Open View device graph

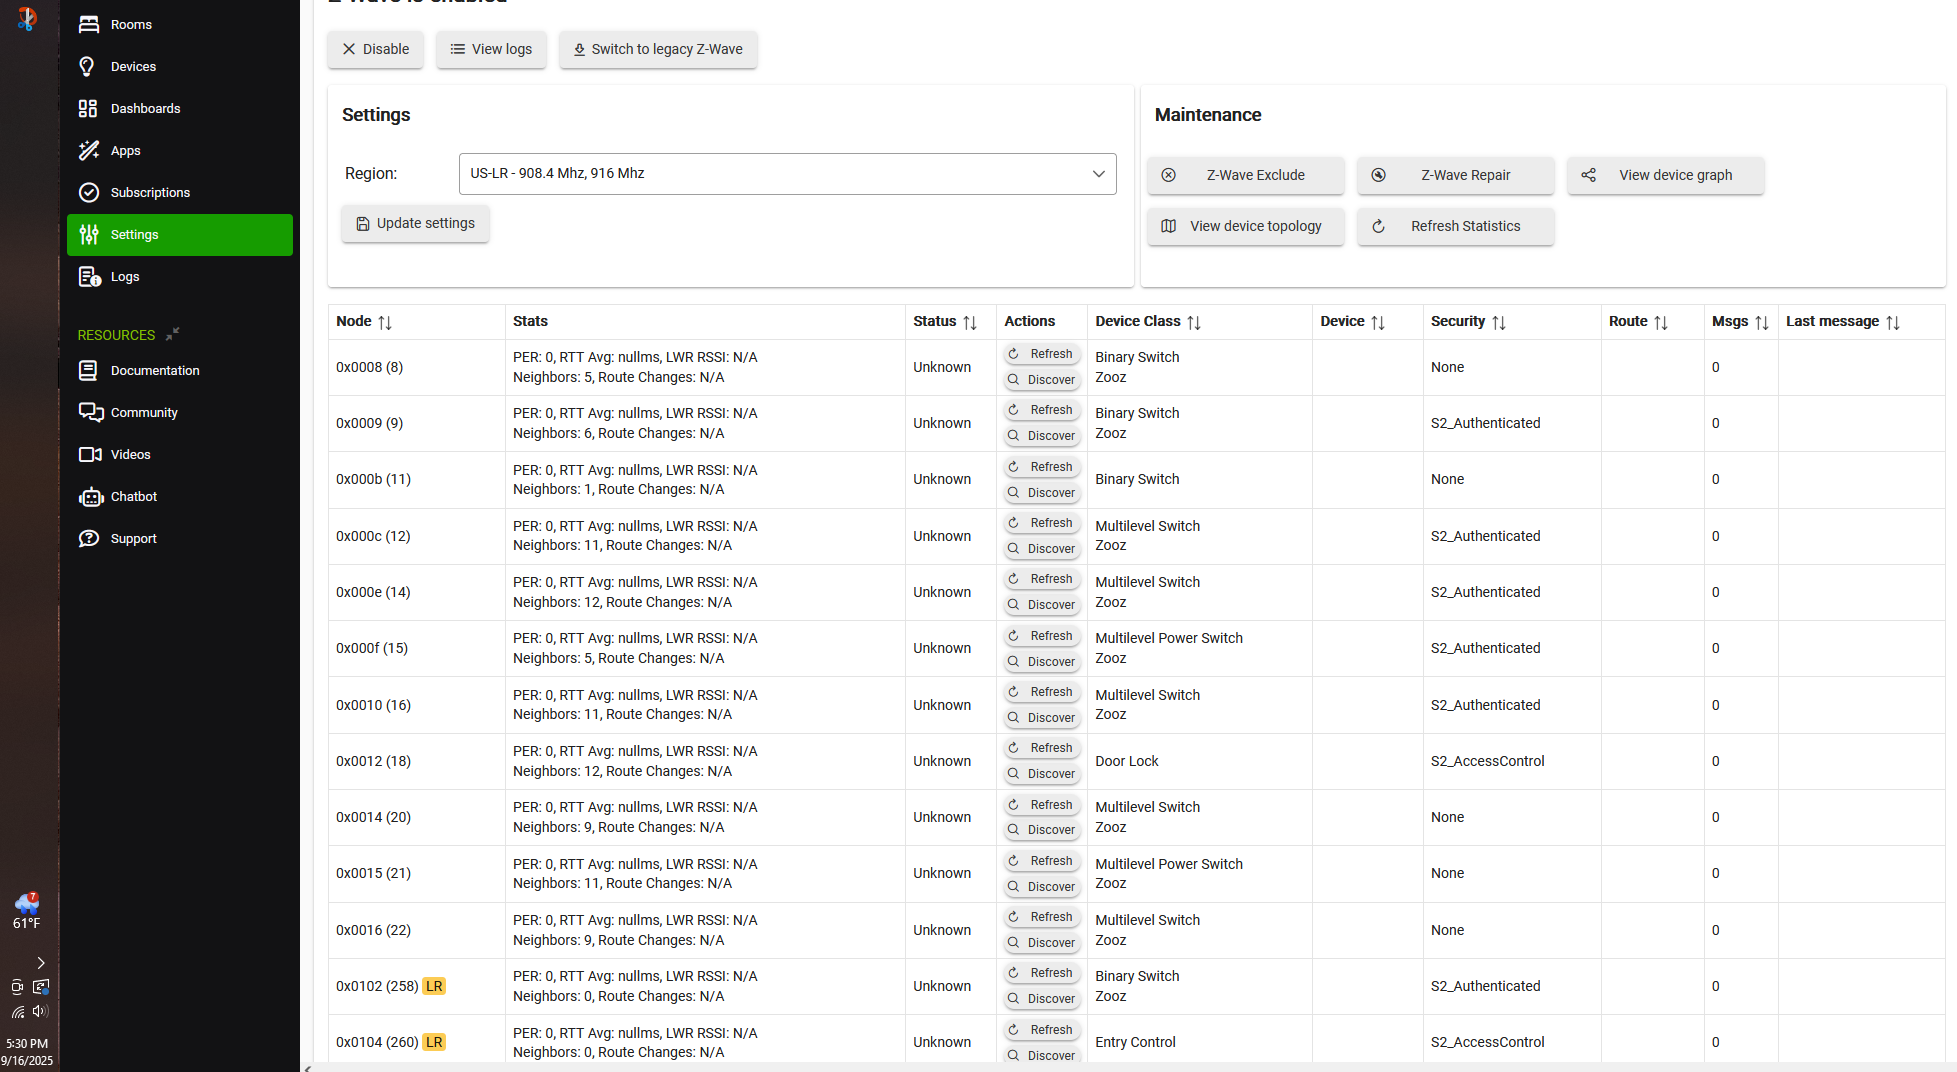tap(1665, 175)
